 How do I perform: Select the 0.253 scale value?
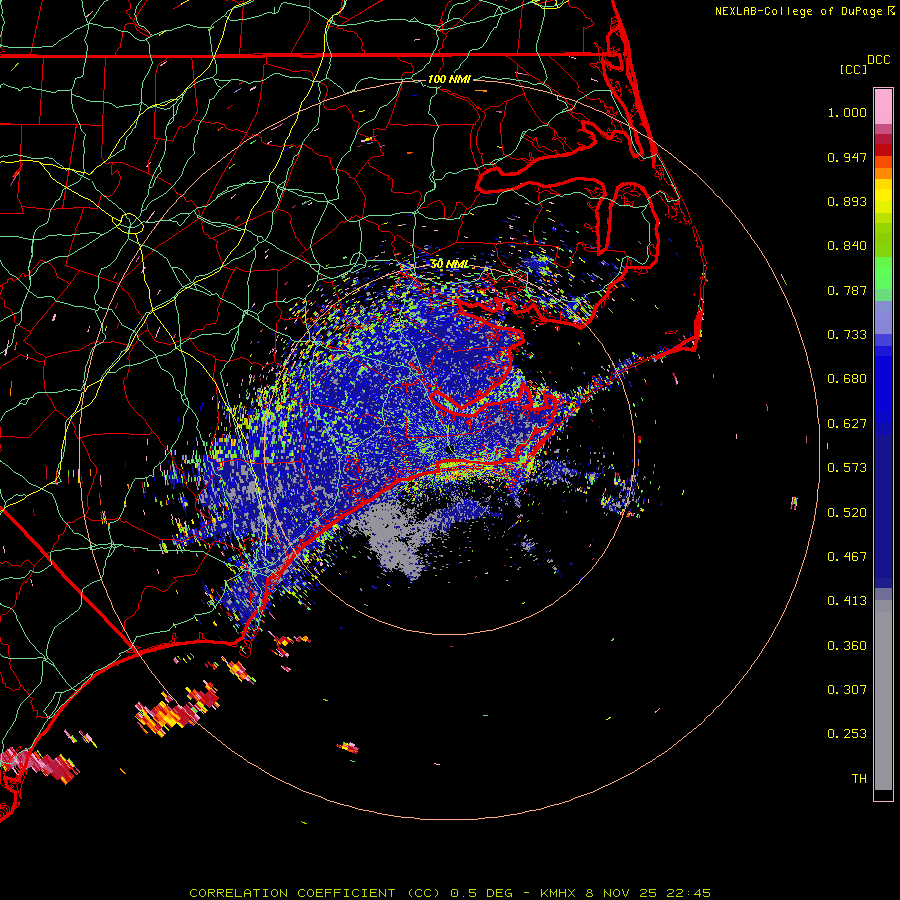[x=847, y=734]
